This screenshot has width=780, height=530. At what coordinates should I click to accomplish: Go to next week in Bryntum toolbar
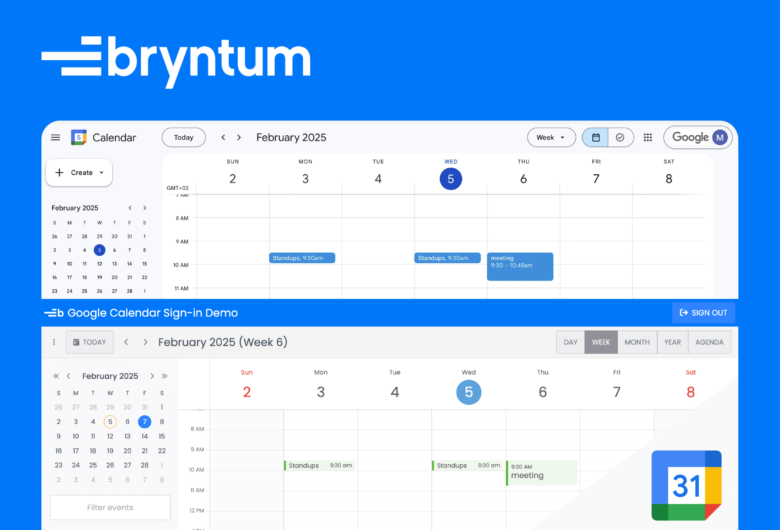(145, 342)
